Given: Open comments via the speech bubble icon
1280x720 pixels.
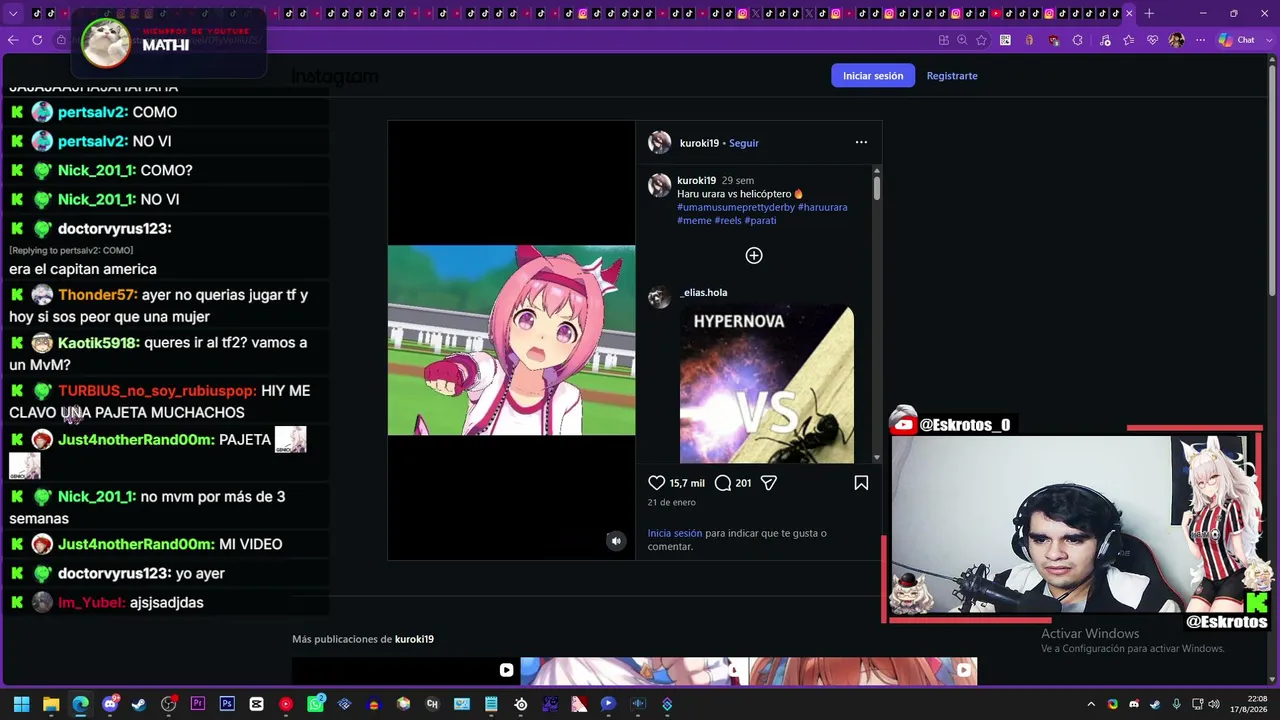Looking at the screenshot, I should click(723, 483).
